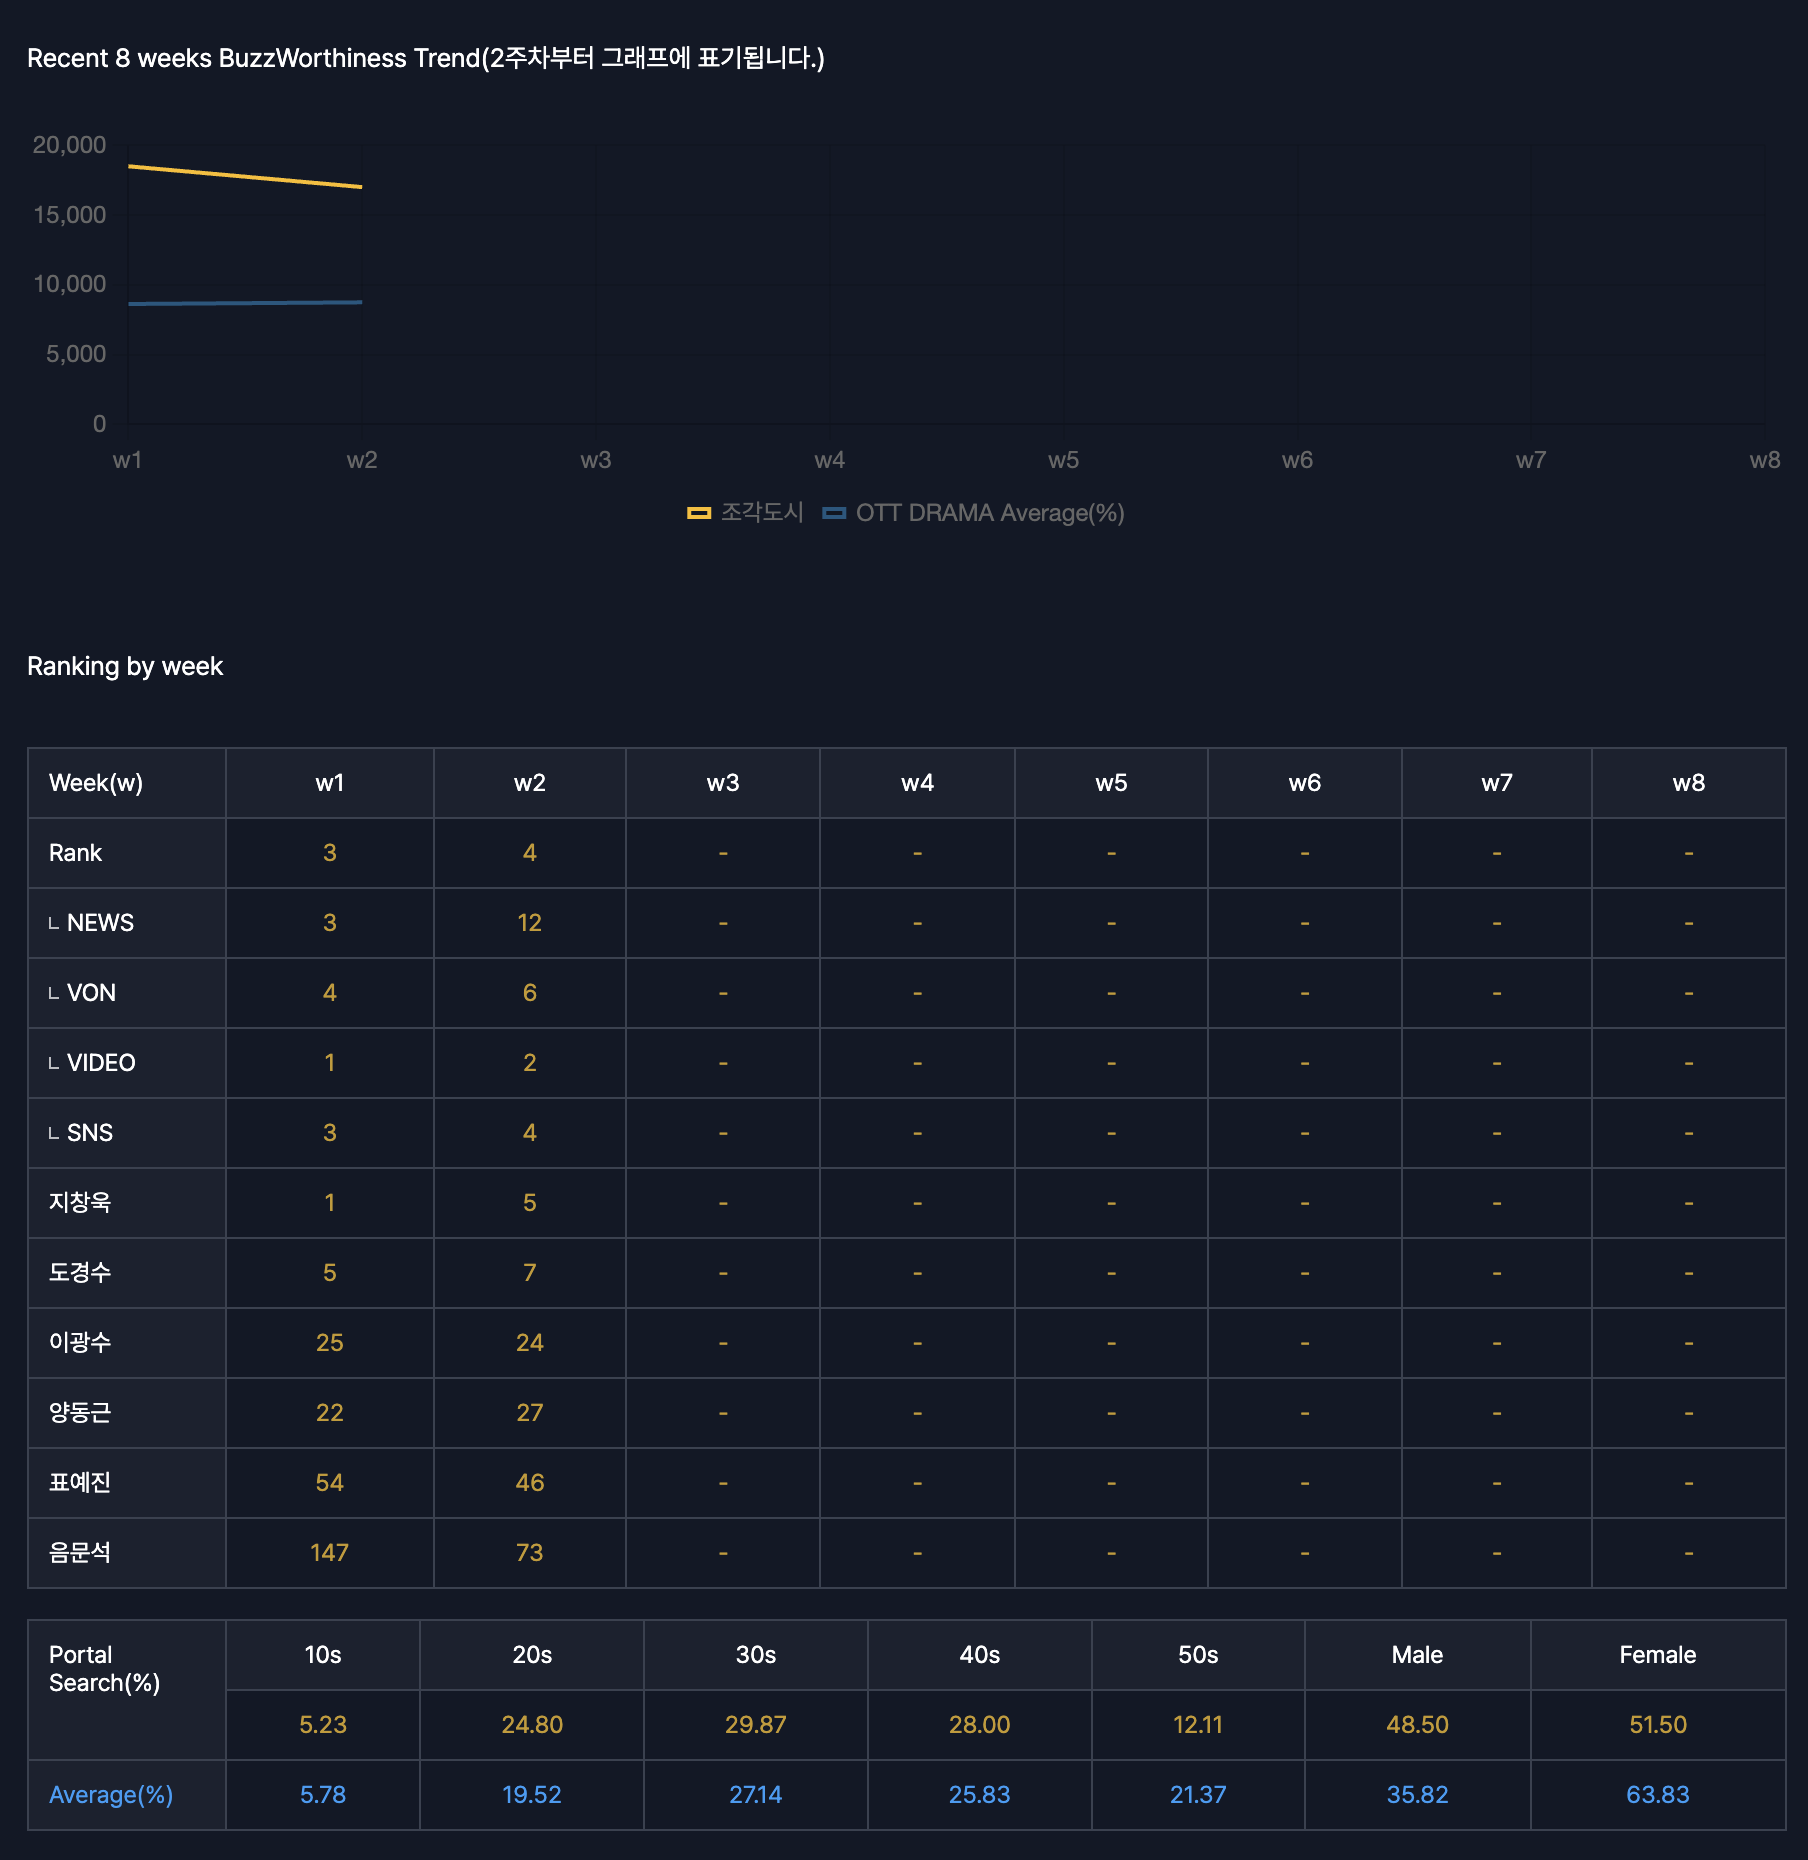Click the w5 label on chart x-axis
The width and height of the screenshot is (1808, 1860).
click(x=1063, y=460)
